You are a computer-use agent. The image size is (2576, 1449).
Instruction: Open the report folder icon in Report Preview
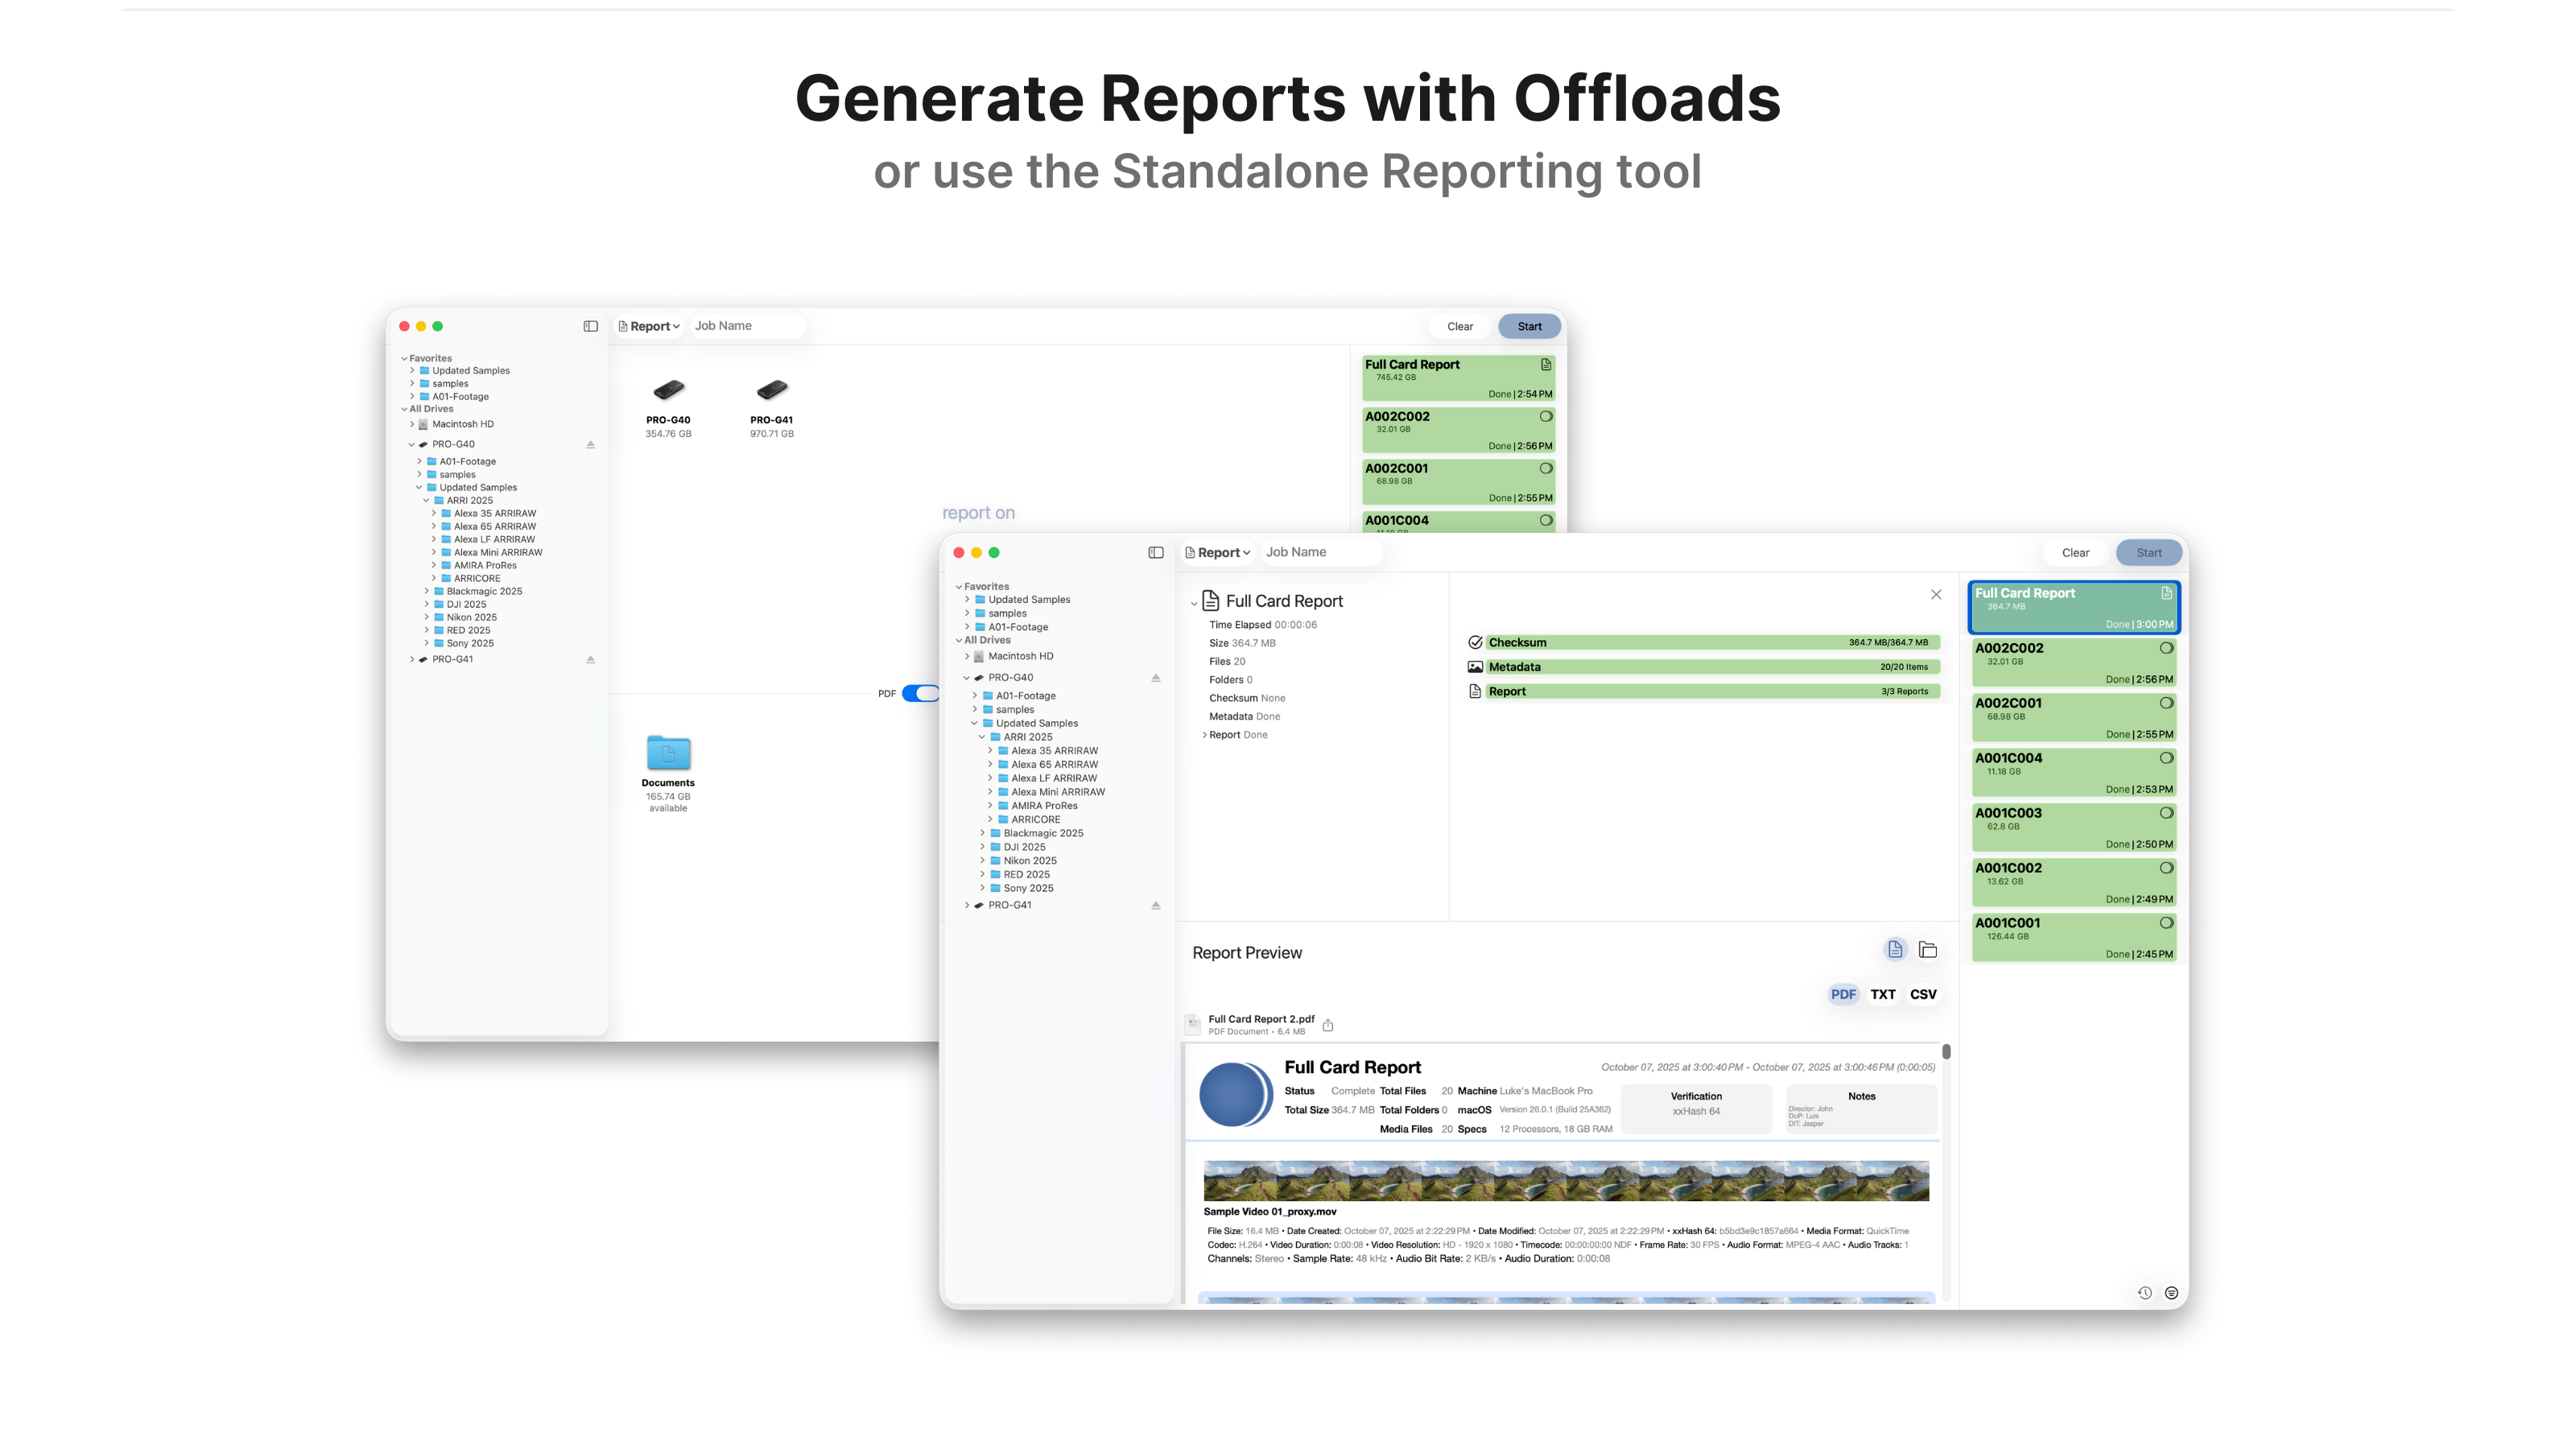(1928, 950)
